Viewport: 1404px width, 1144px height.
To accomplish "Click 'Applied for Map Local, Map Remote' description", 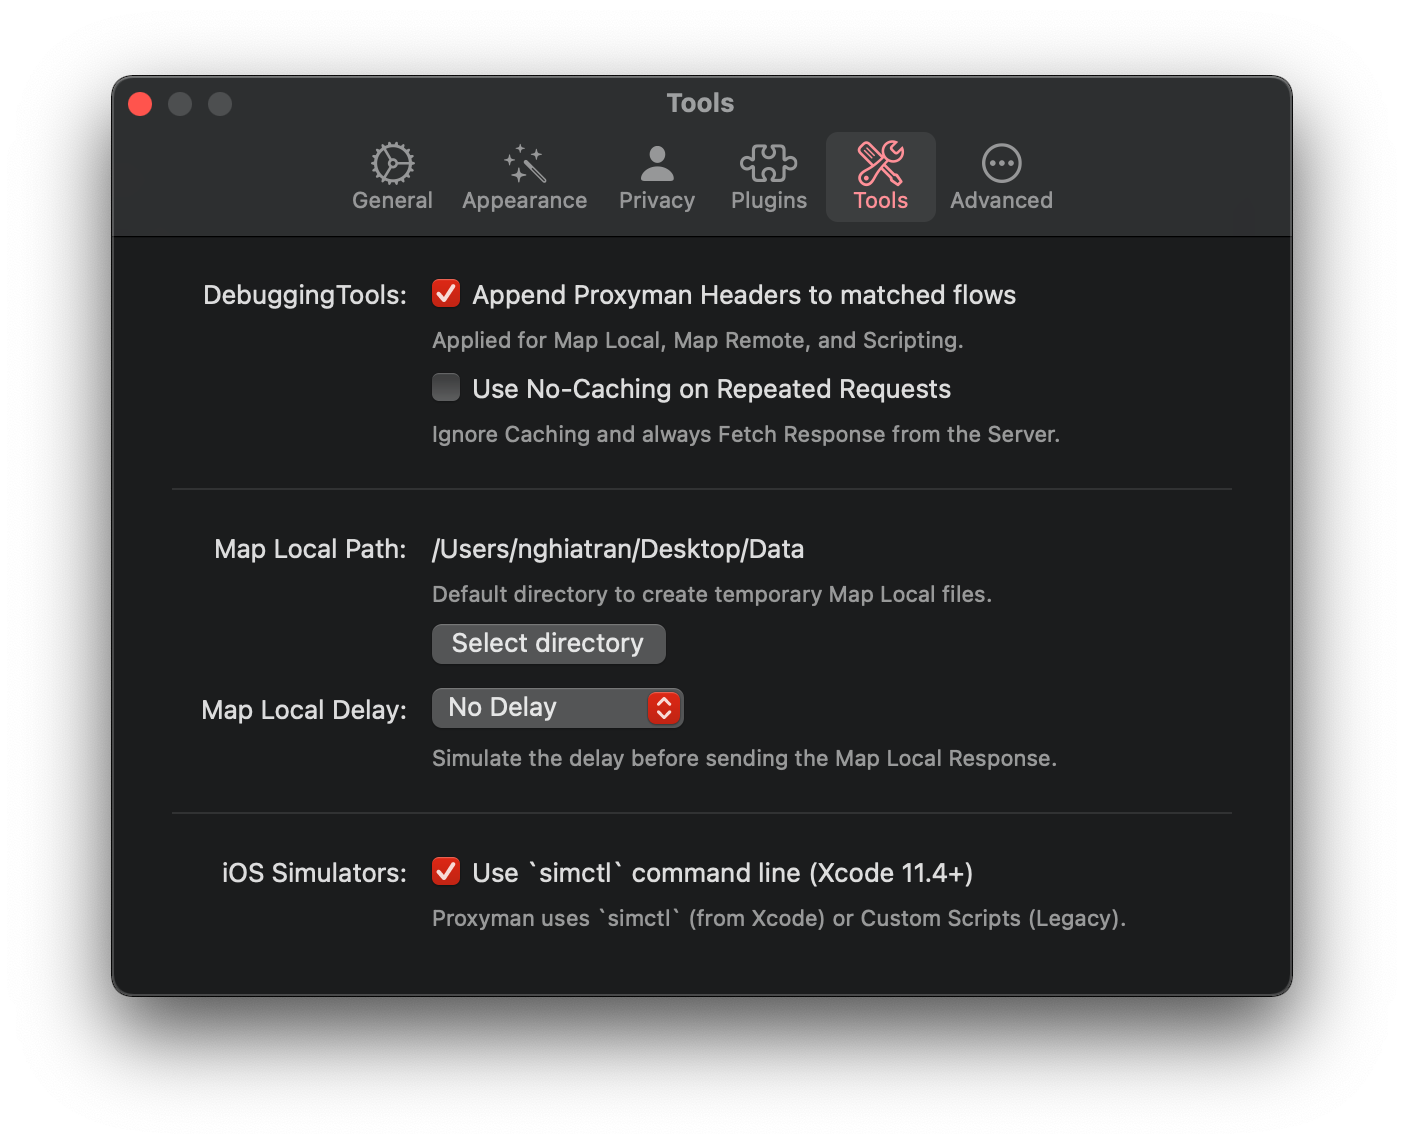I will point(698,340).
